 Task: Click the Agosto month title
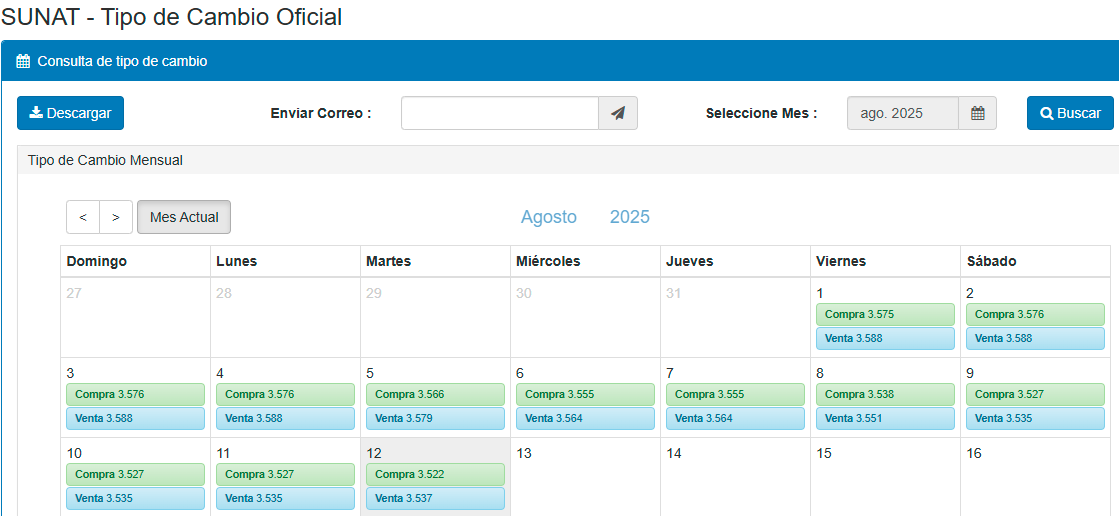pos(549,217)
